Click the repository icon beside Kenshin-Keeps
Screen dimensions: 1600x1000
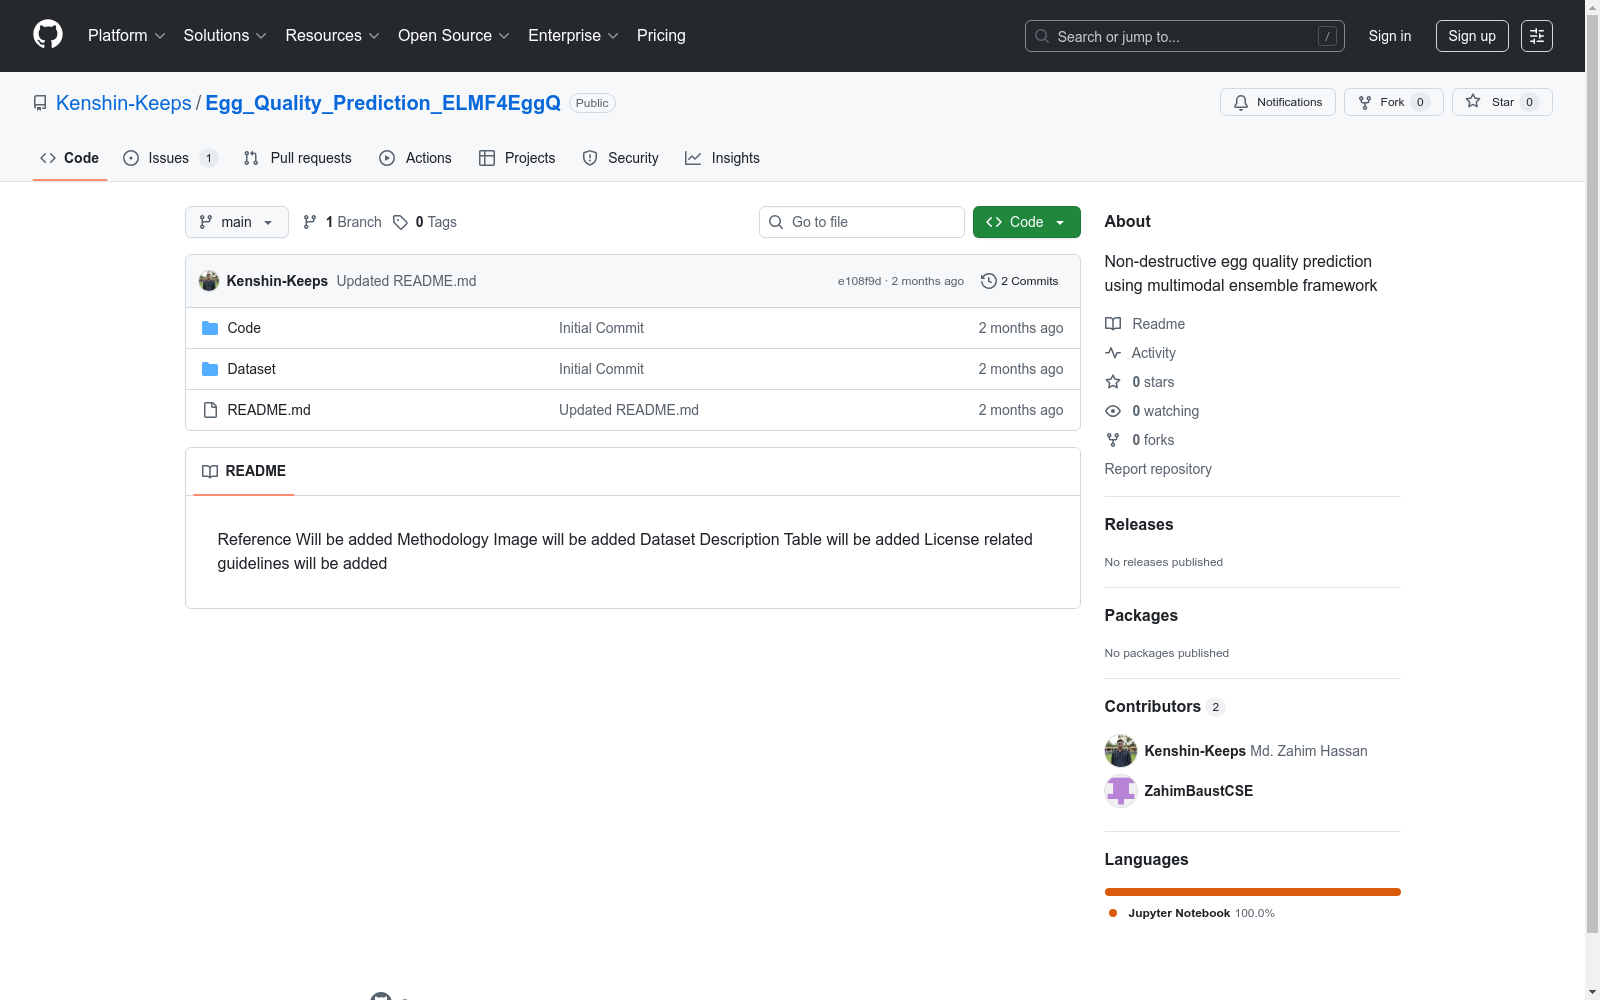tap(40, 103)
